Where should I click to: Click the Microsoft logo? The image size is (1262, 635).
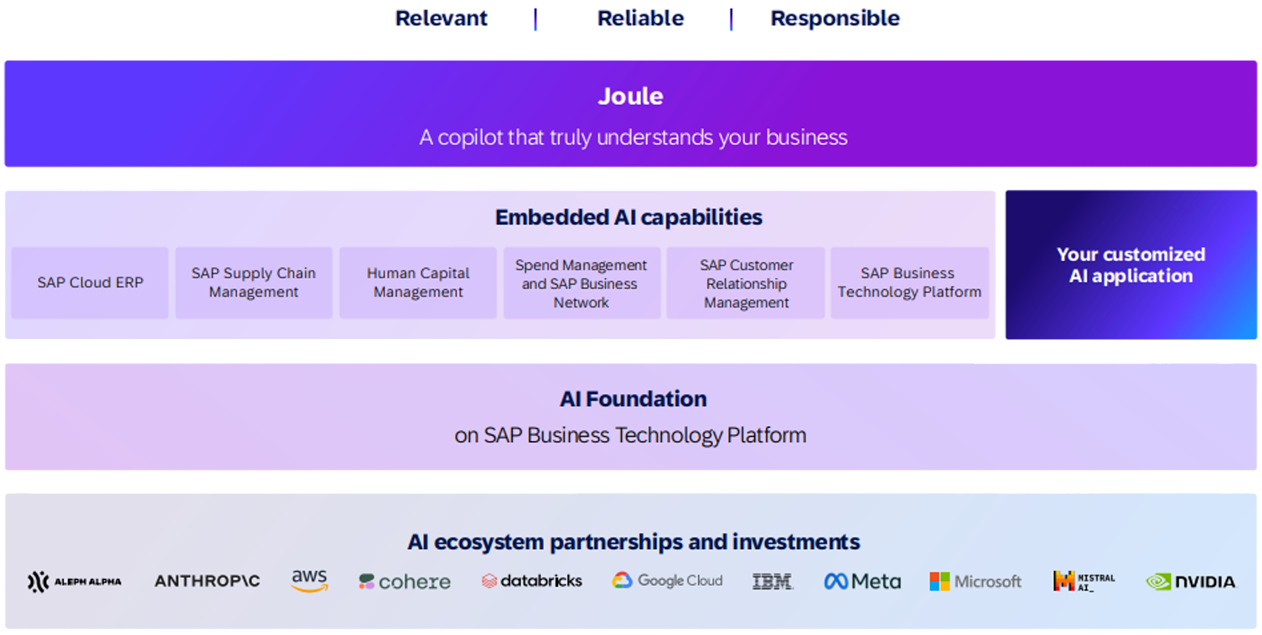pyautogui.click(x=975, y=581)
